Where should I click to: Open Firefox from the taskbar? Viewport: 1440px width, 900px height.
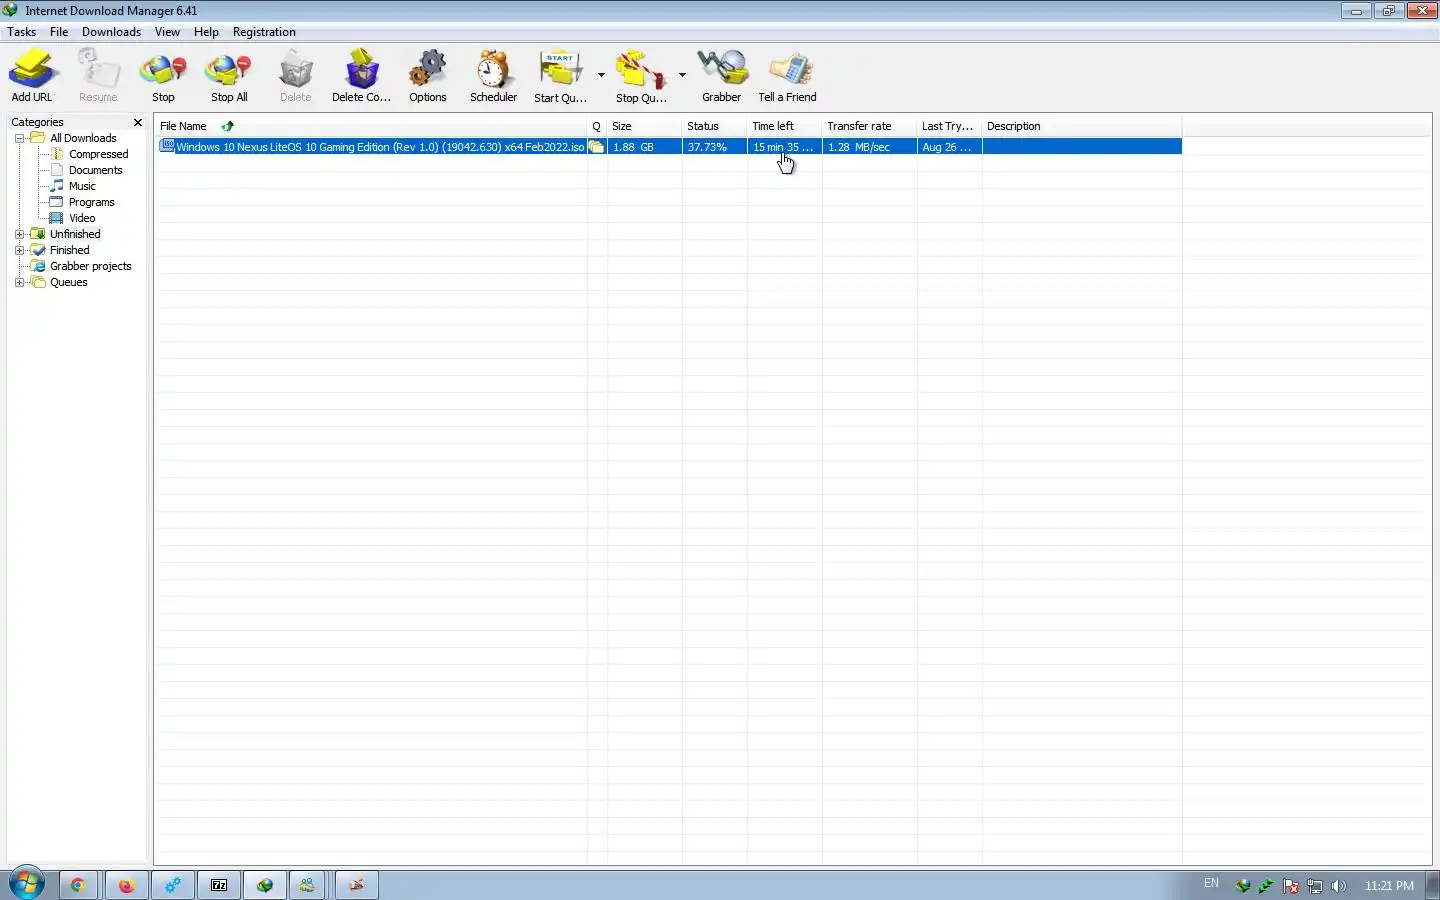point(126,885)
